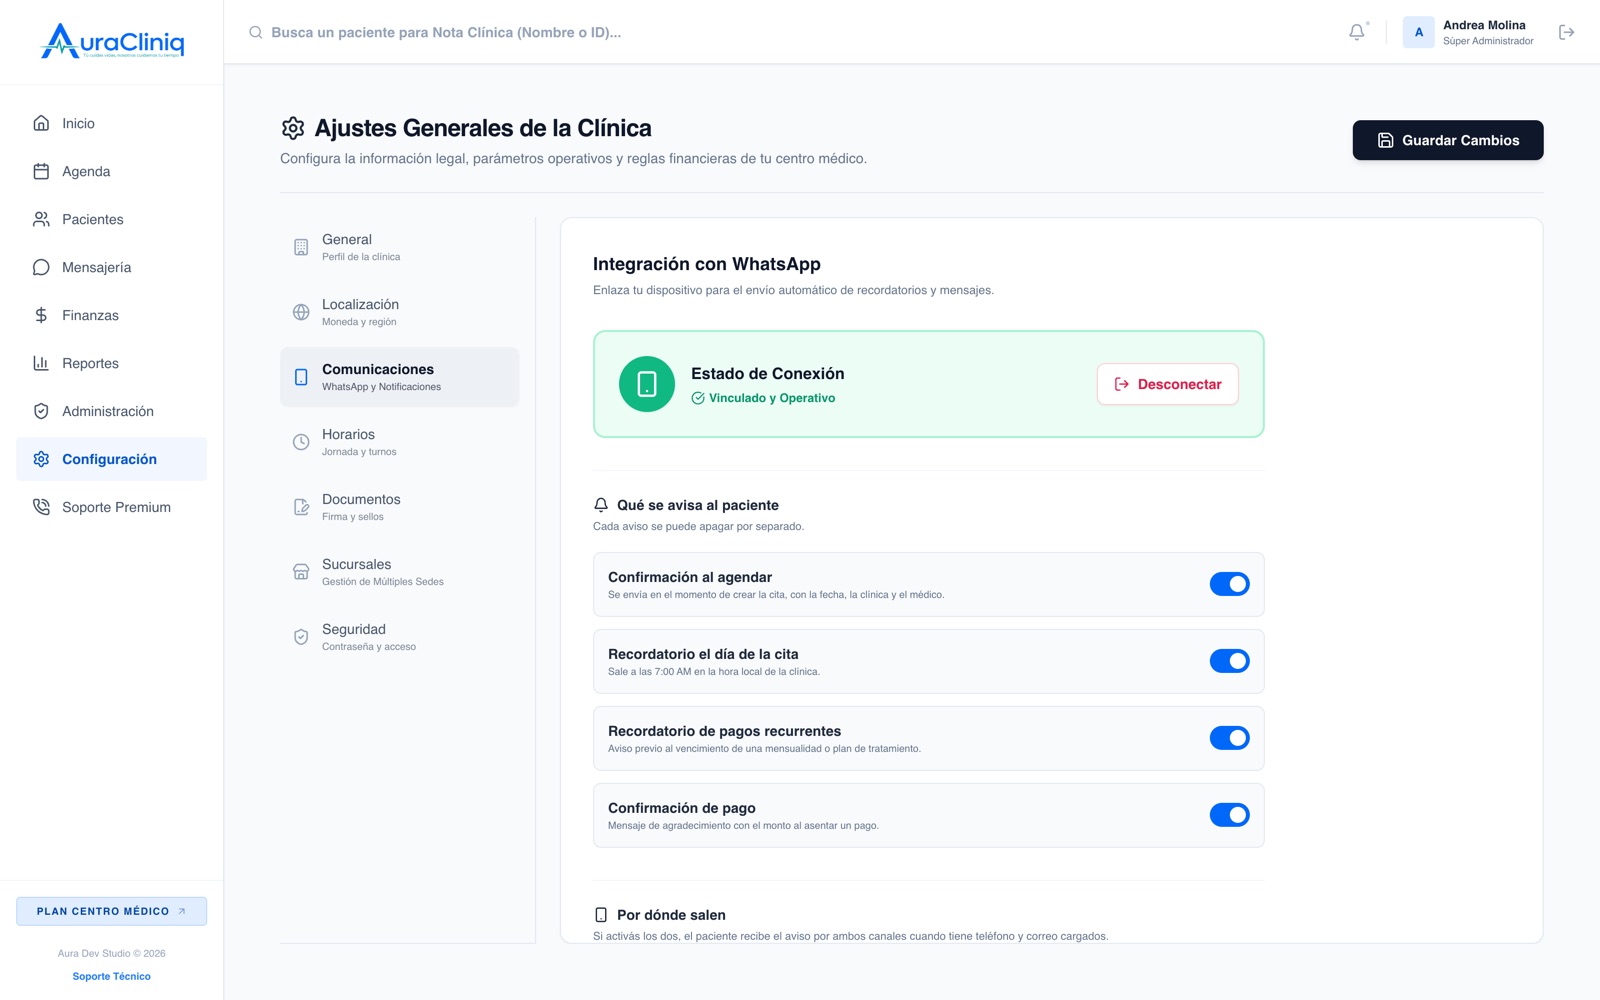Click the Desconectar button
Screen dimensions: 1600x1000
tap(1168, 384)
